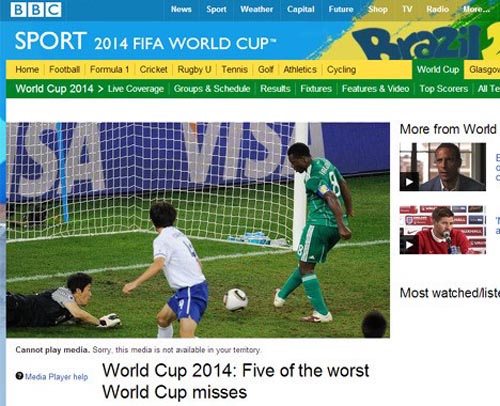The height and width of the screenshot is (406, 500).
Task: Open Features & Video section
Action: click(x=375, y=89)
